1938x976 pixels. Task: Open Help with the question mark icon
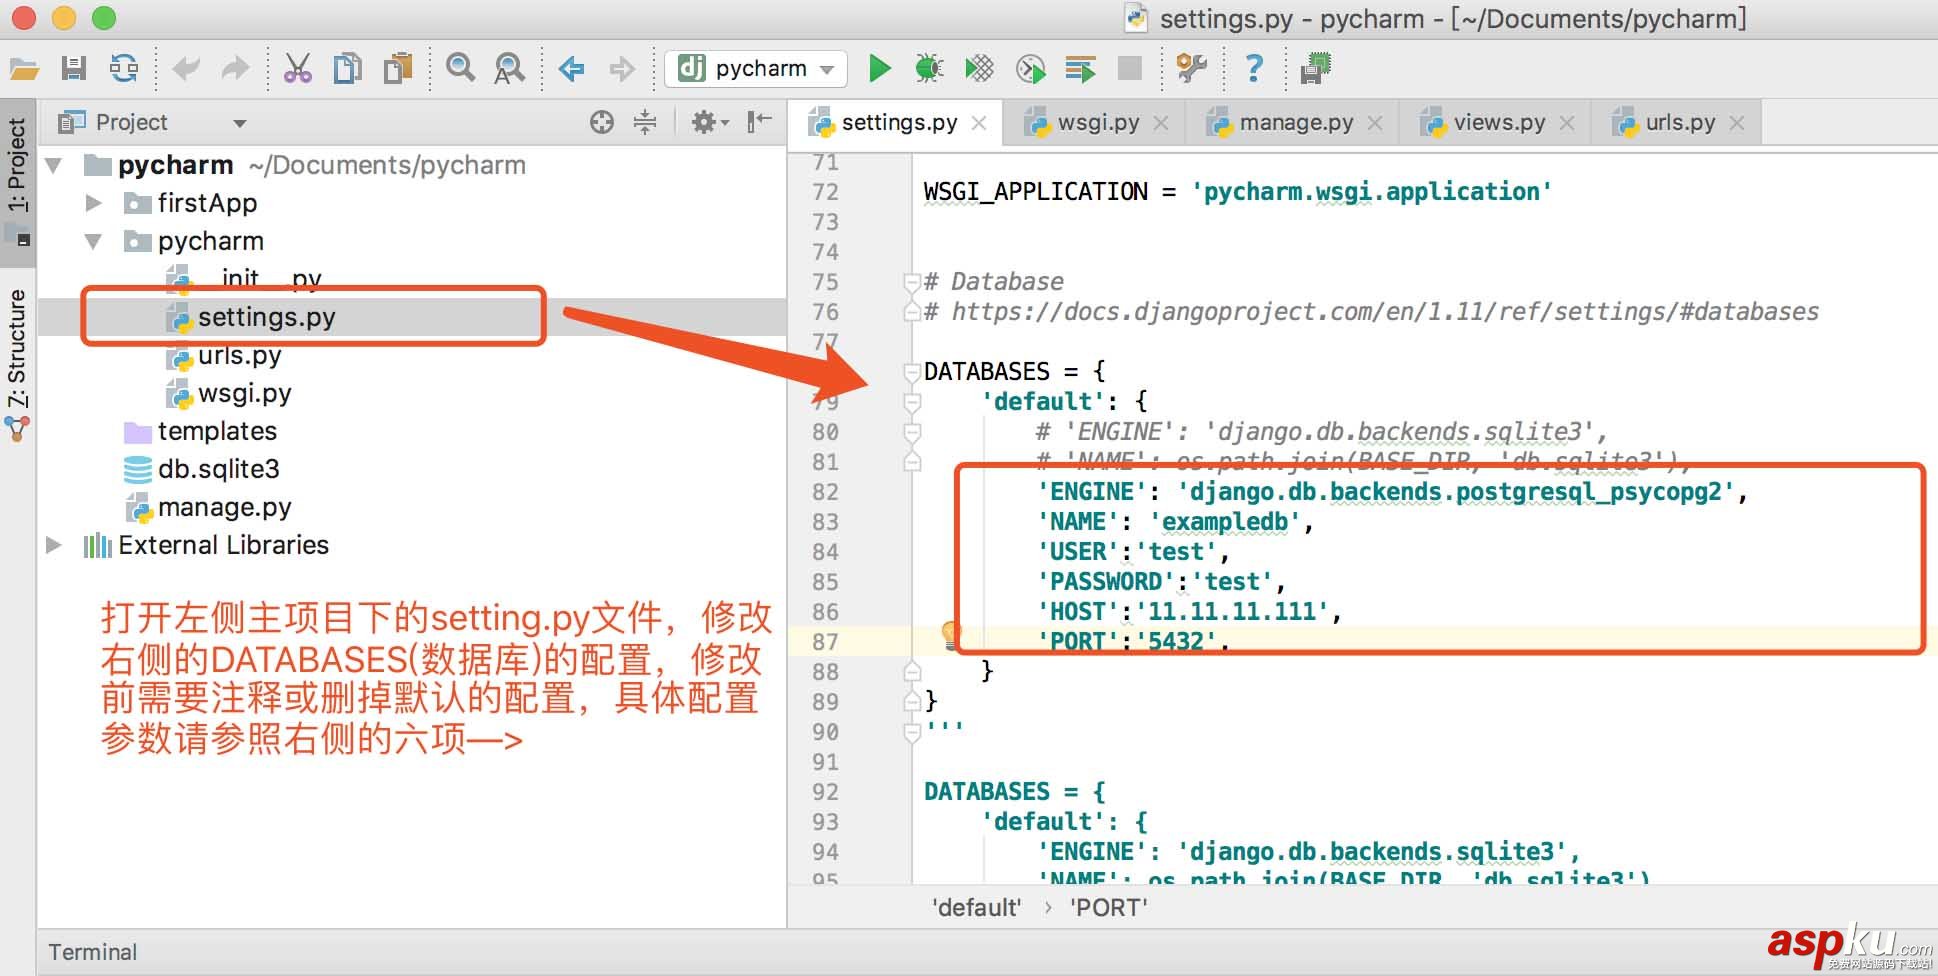point(1255,68)
